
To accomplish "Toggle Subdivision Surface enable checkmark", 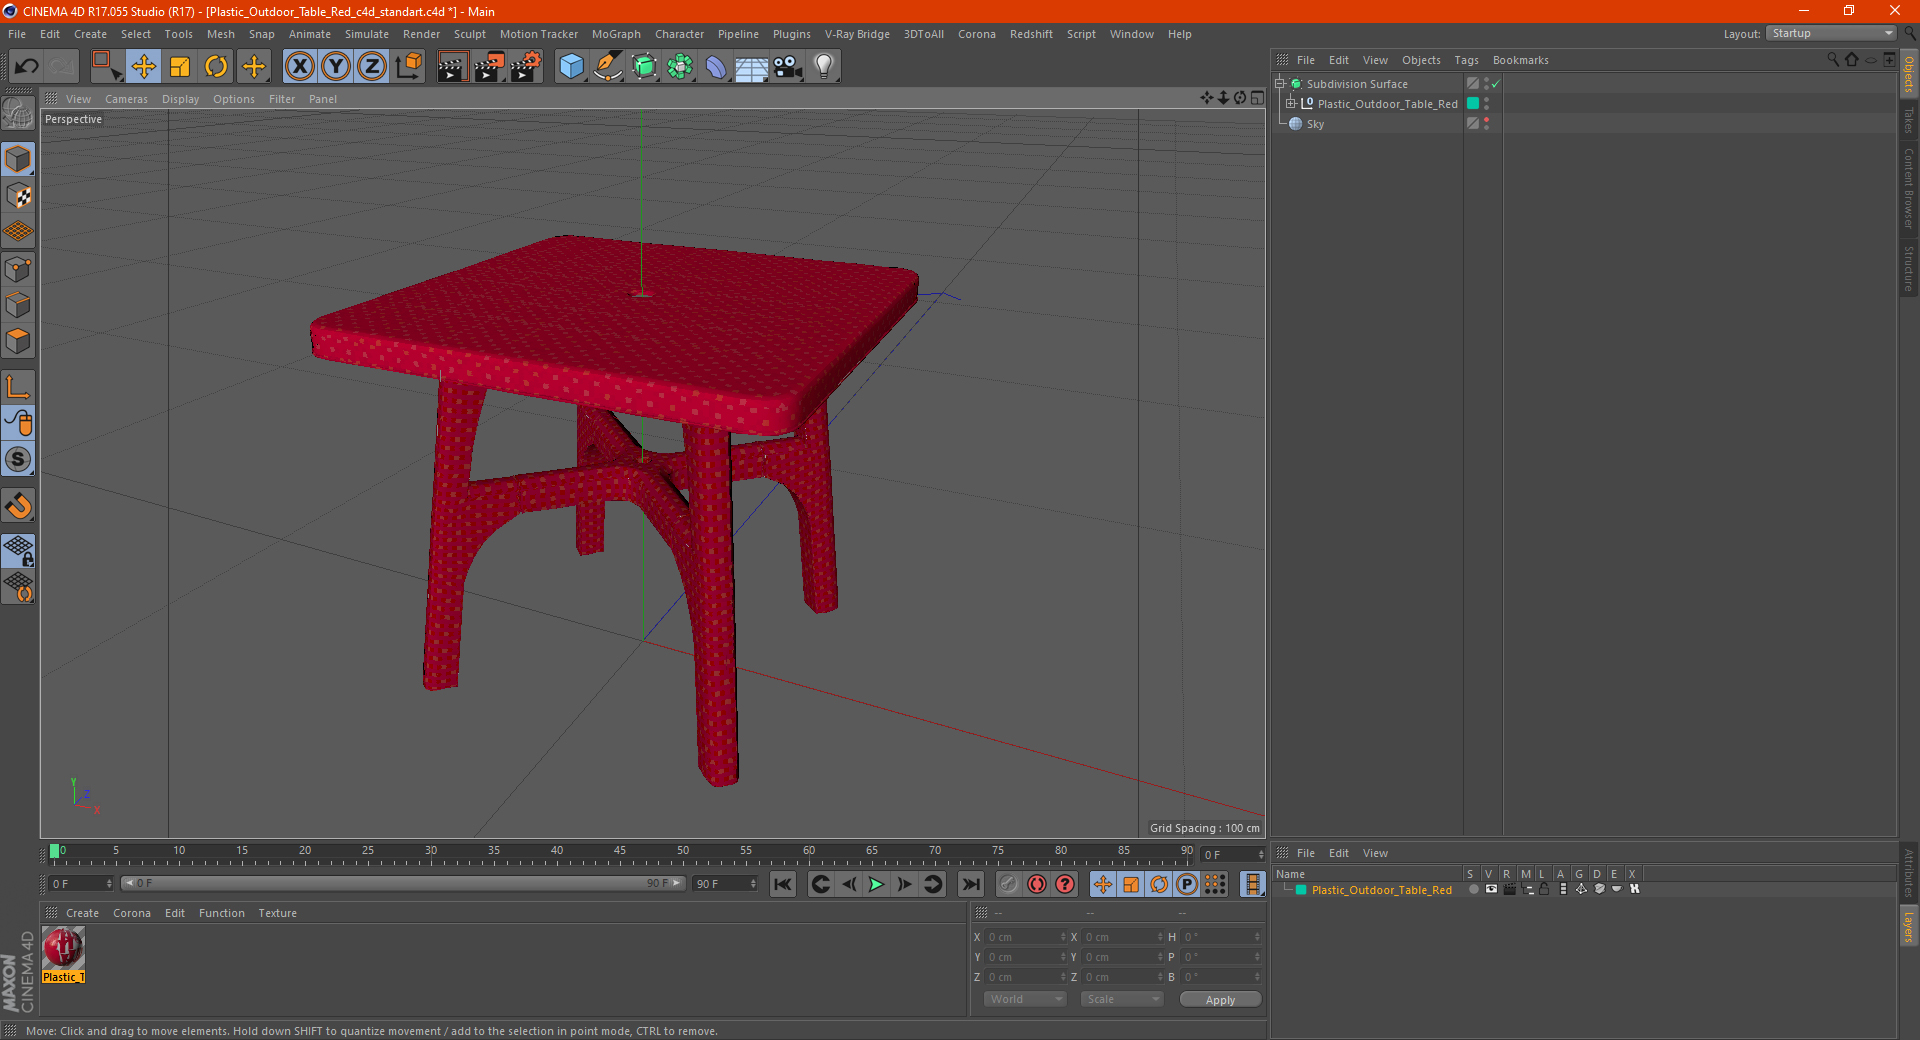I will point(1495,84).
